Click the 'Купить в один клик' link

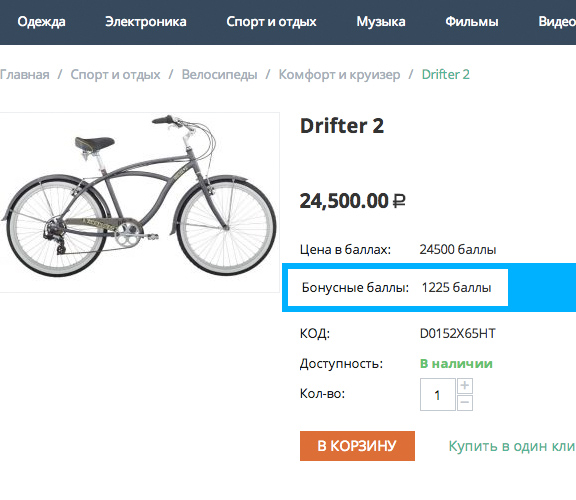[x=512, y=446]
